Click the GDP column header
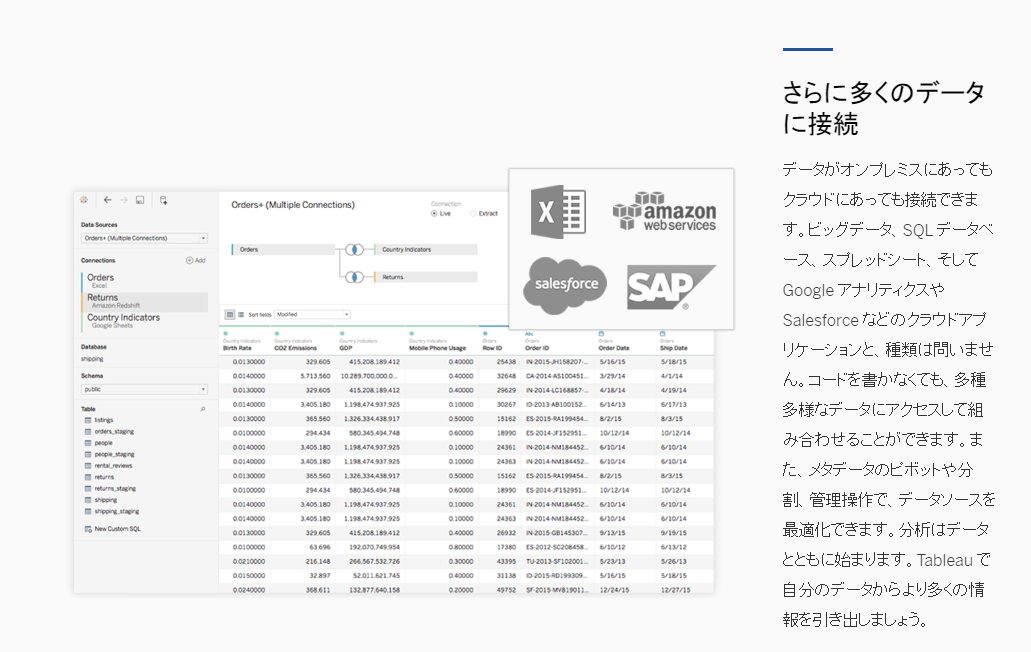The image size is (1031, 652). pyautogui.click(x=346, y=348)
